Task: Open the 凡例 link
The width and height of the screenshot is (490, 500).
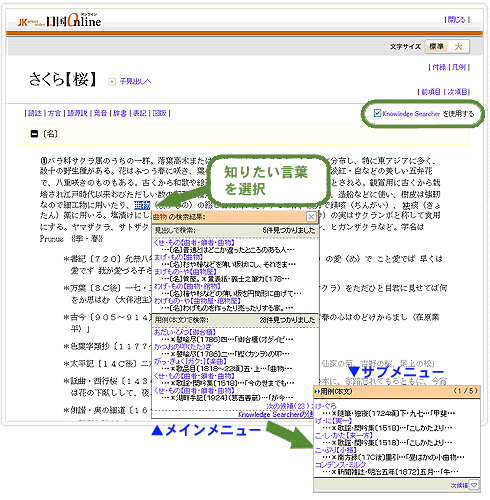Action: pyautogui.click(x=459, y=67)
